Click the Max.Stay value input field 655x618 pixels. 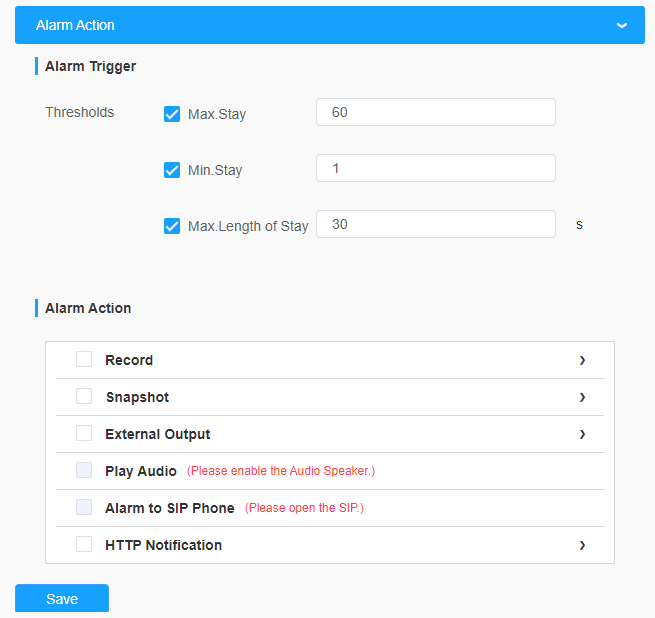[435, 112]
